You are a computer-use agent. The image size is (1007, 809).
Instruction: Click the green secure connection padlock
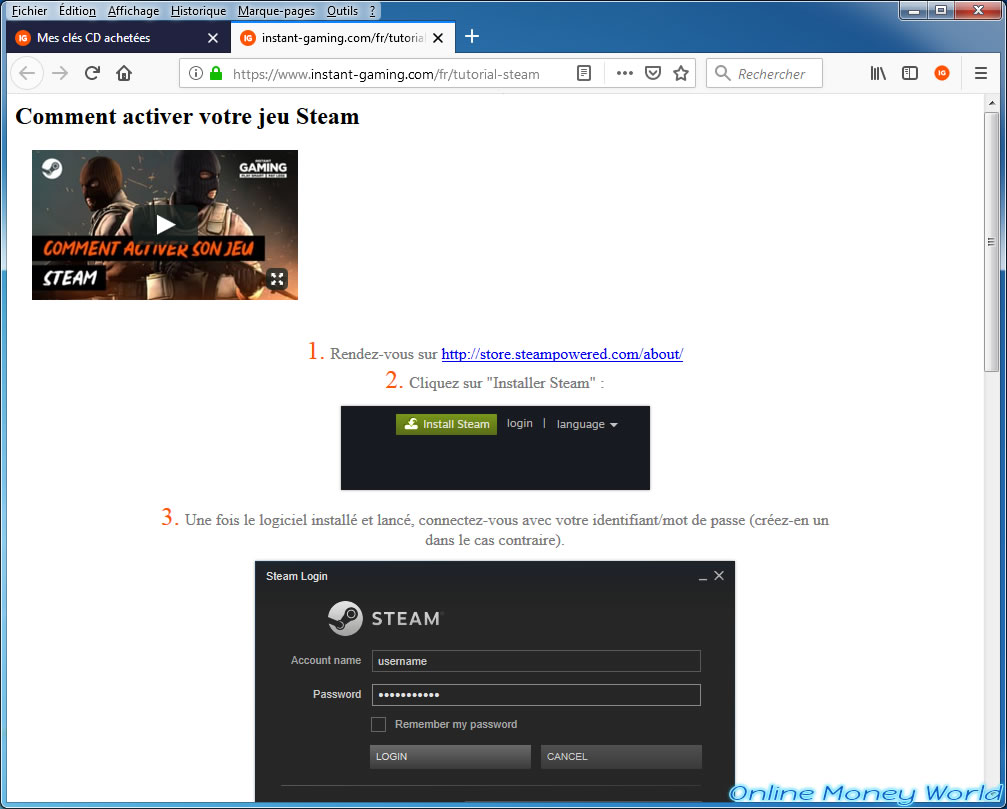tap(216, 73)
